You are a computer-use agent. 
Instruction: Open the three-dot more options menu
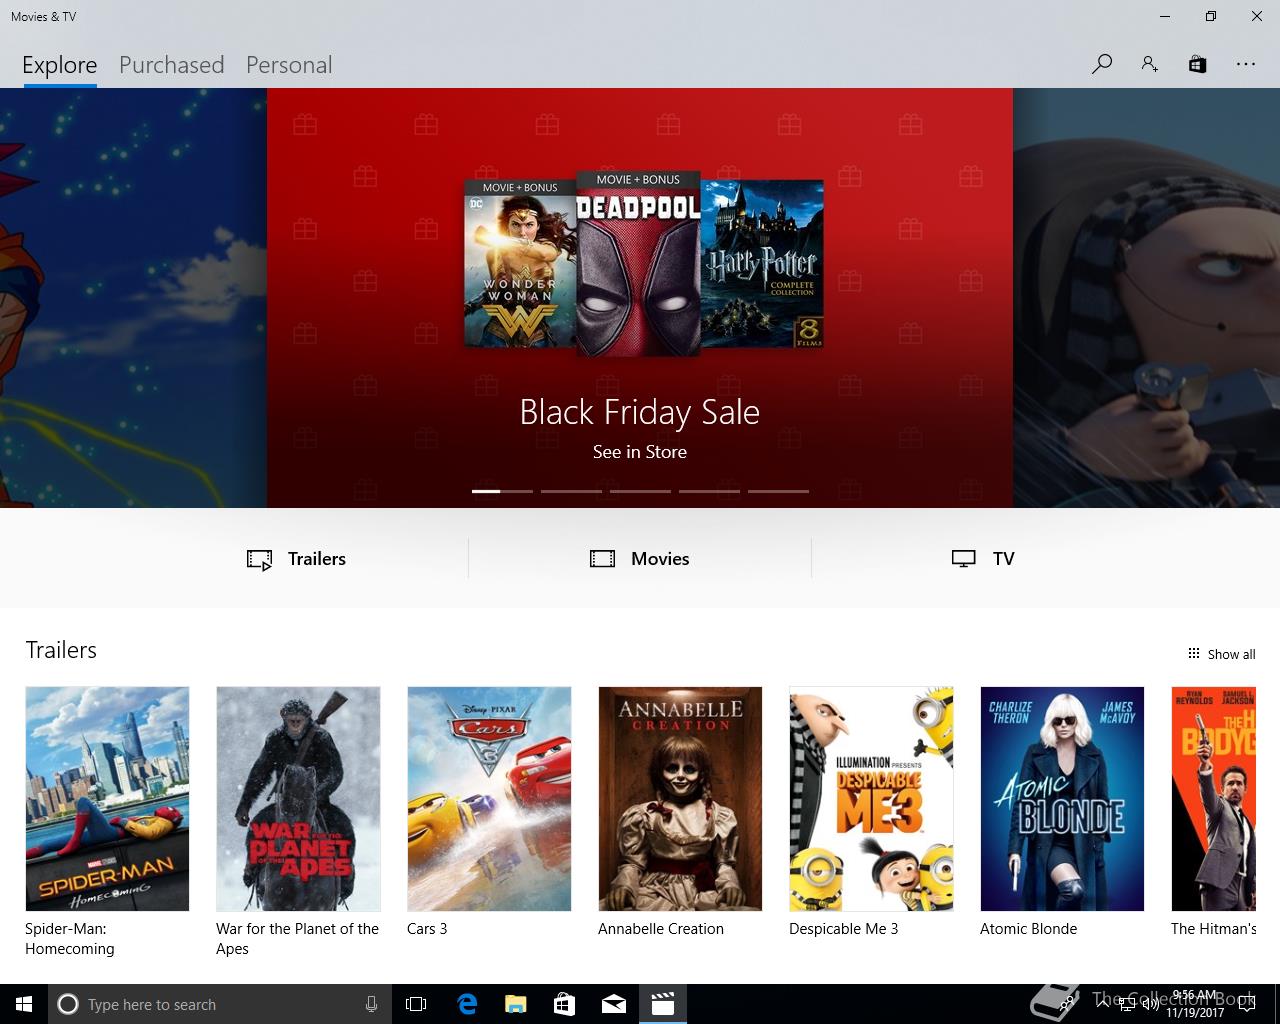(x=1245, y=64)
